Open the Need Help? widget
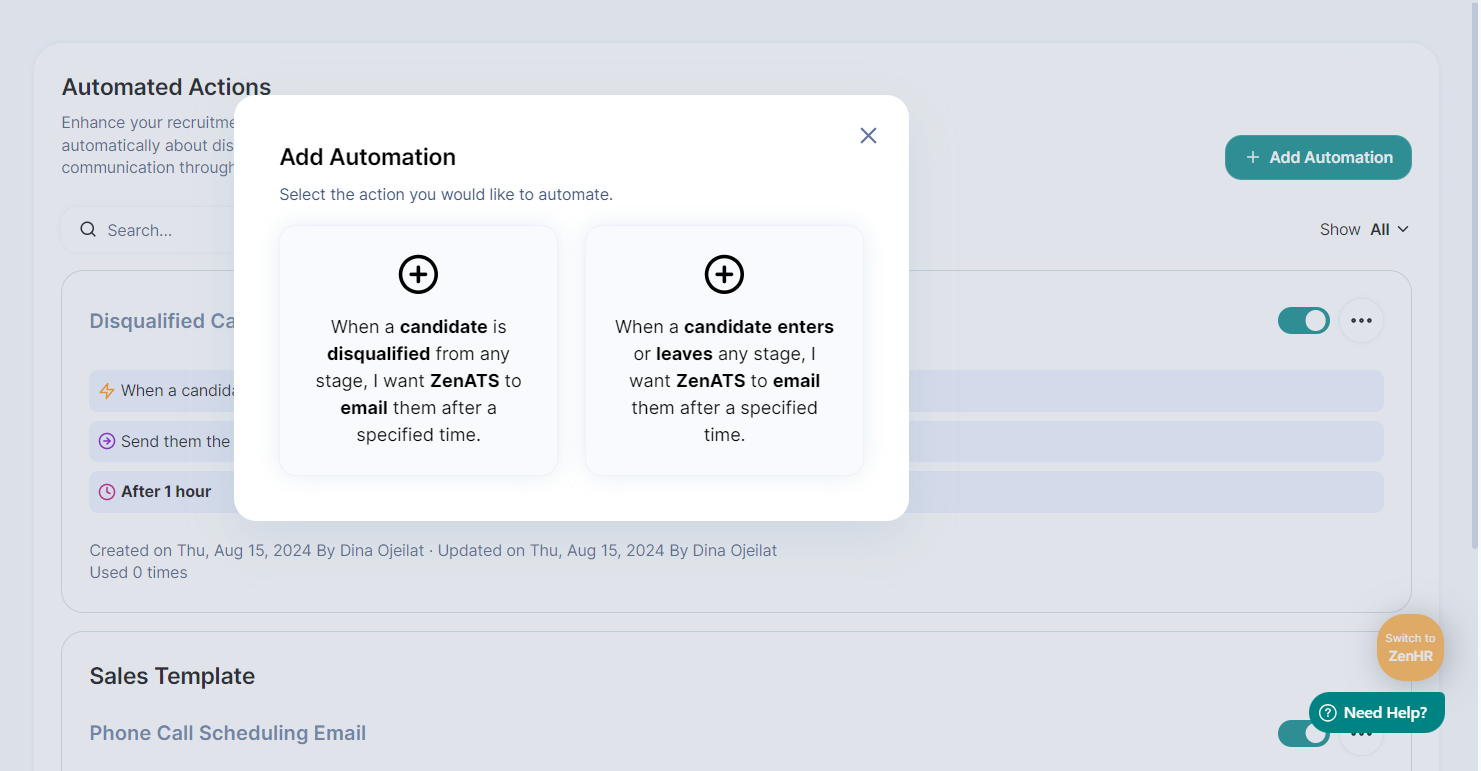This screenshot has width=1481, height=771. [x=1376, y=712]
